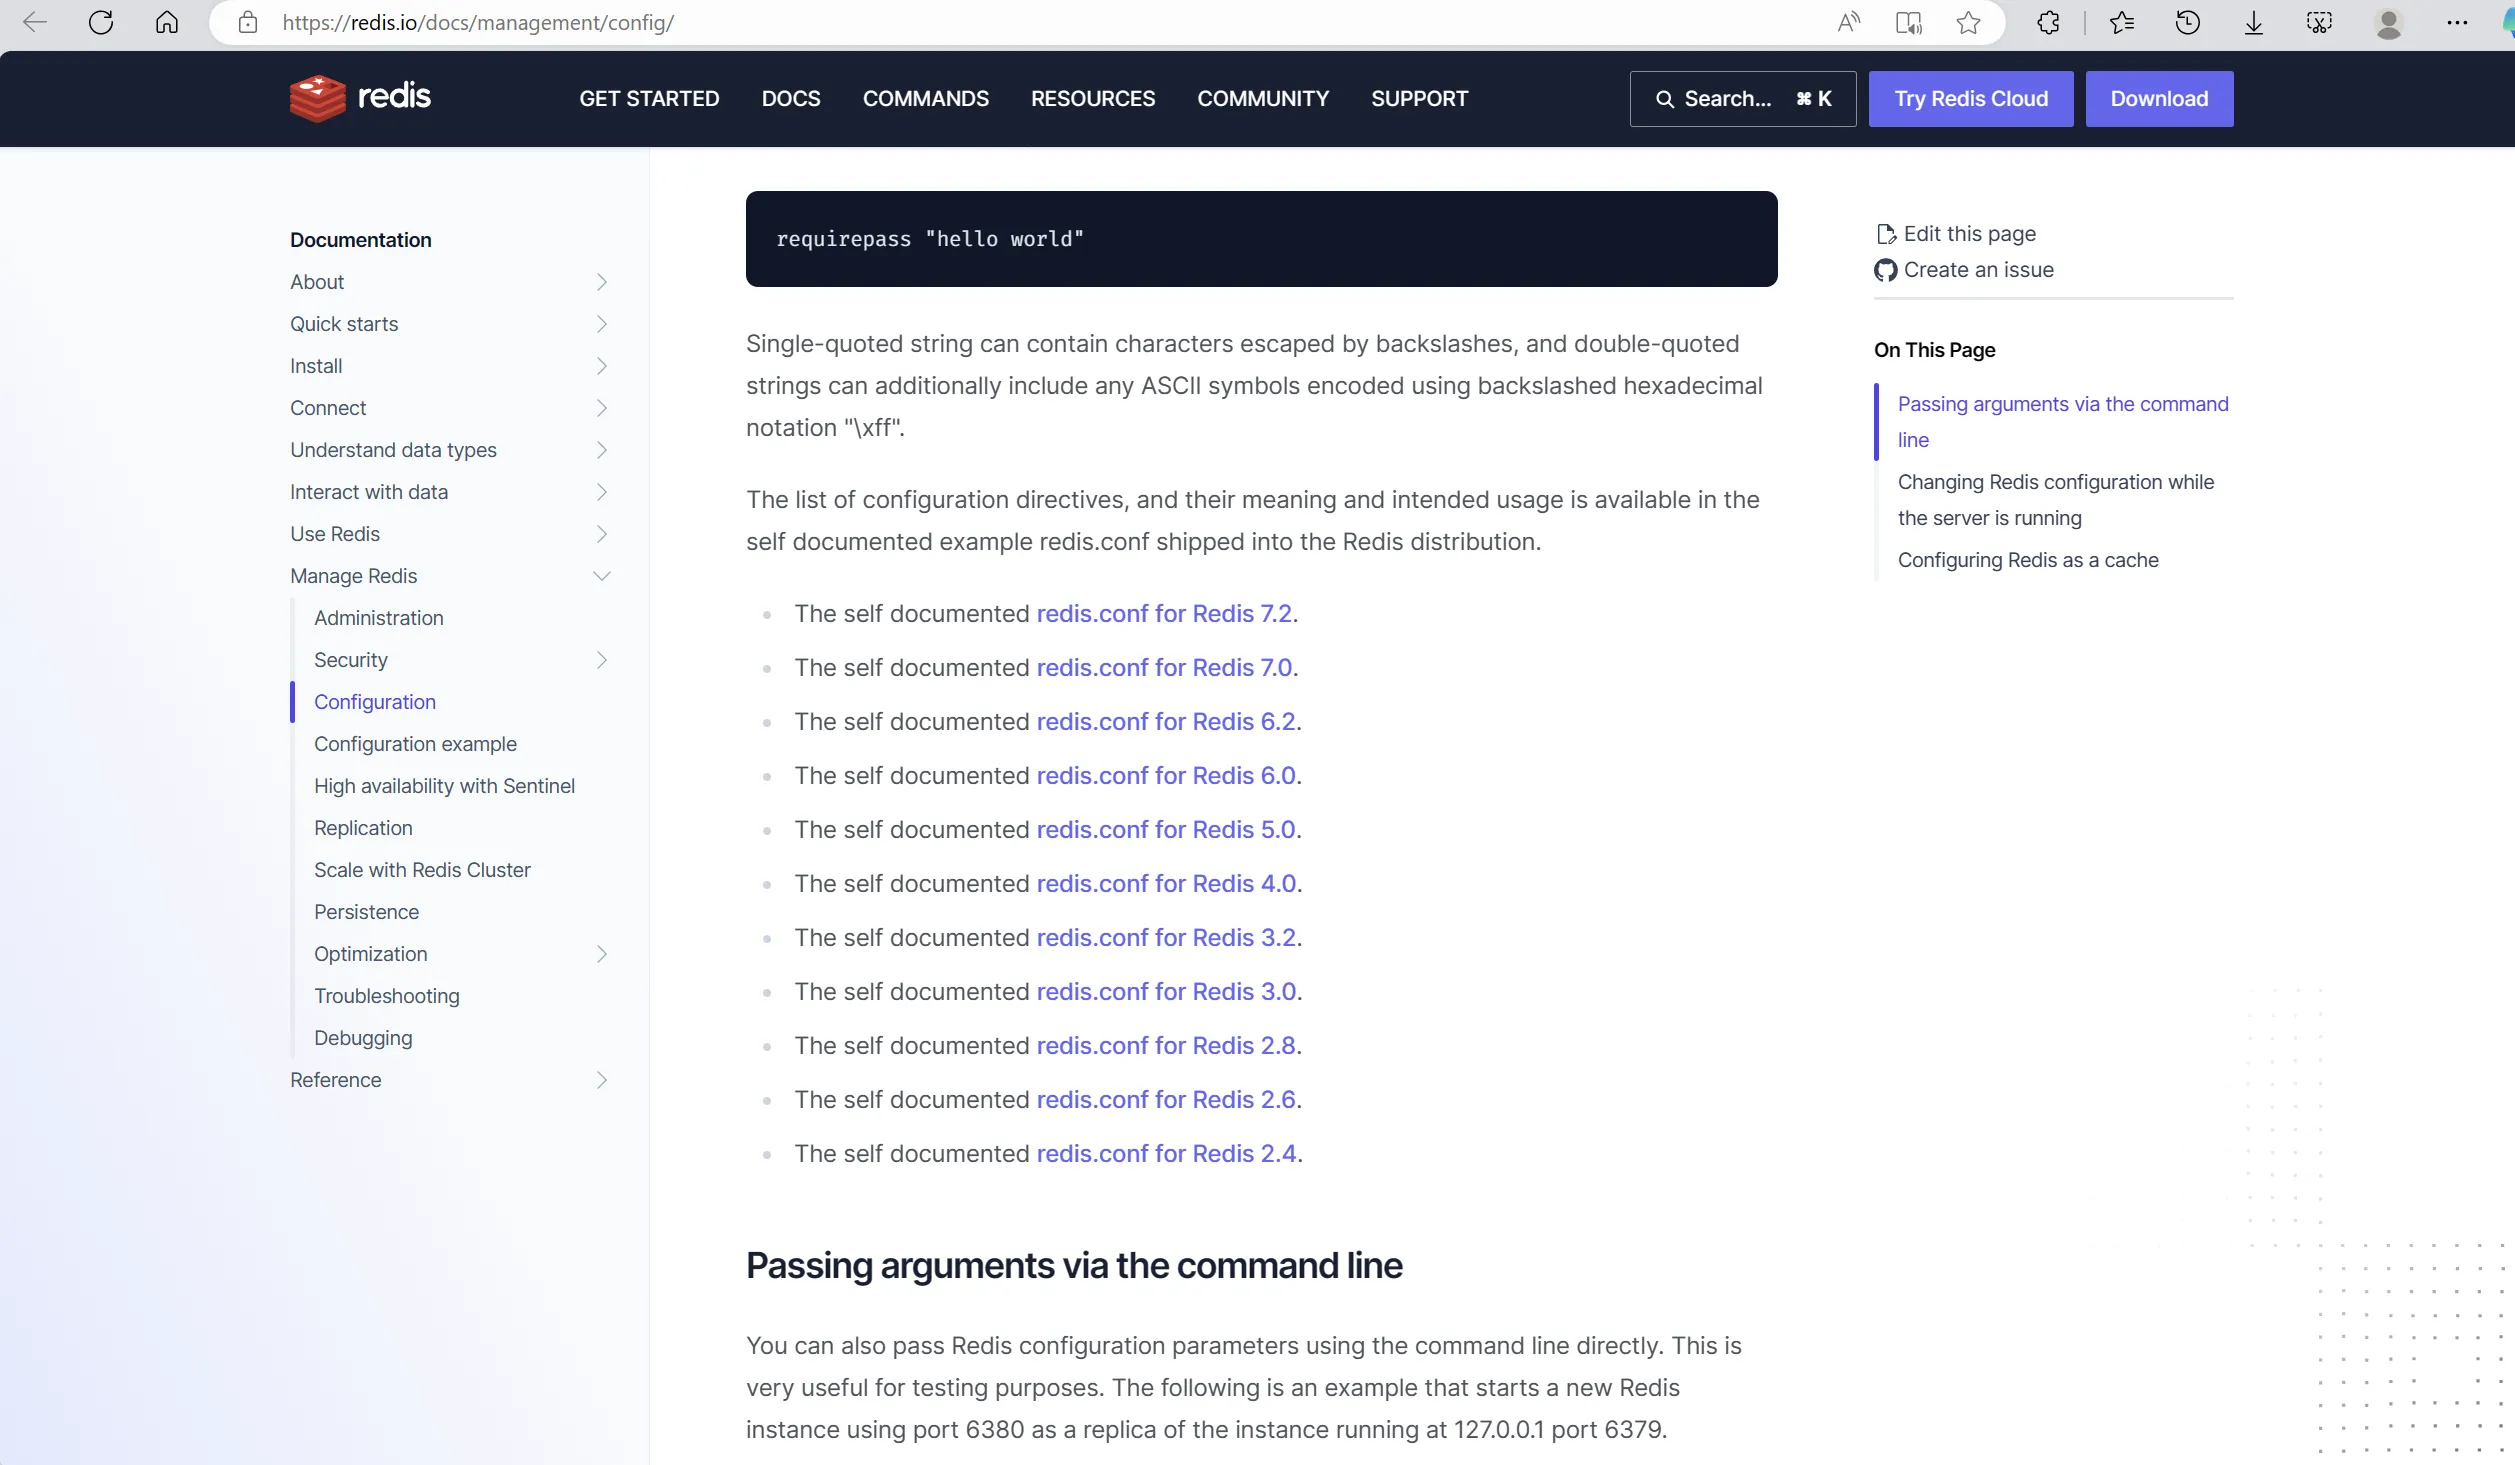Screen dimensions: 2515x1465
Task: Click the Search box in header
Action: click(x=1742, y=99)
